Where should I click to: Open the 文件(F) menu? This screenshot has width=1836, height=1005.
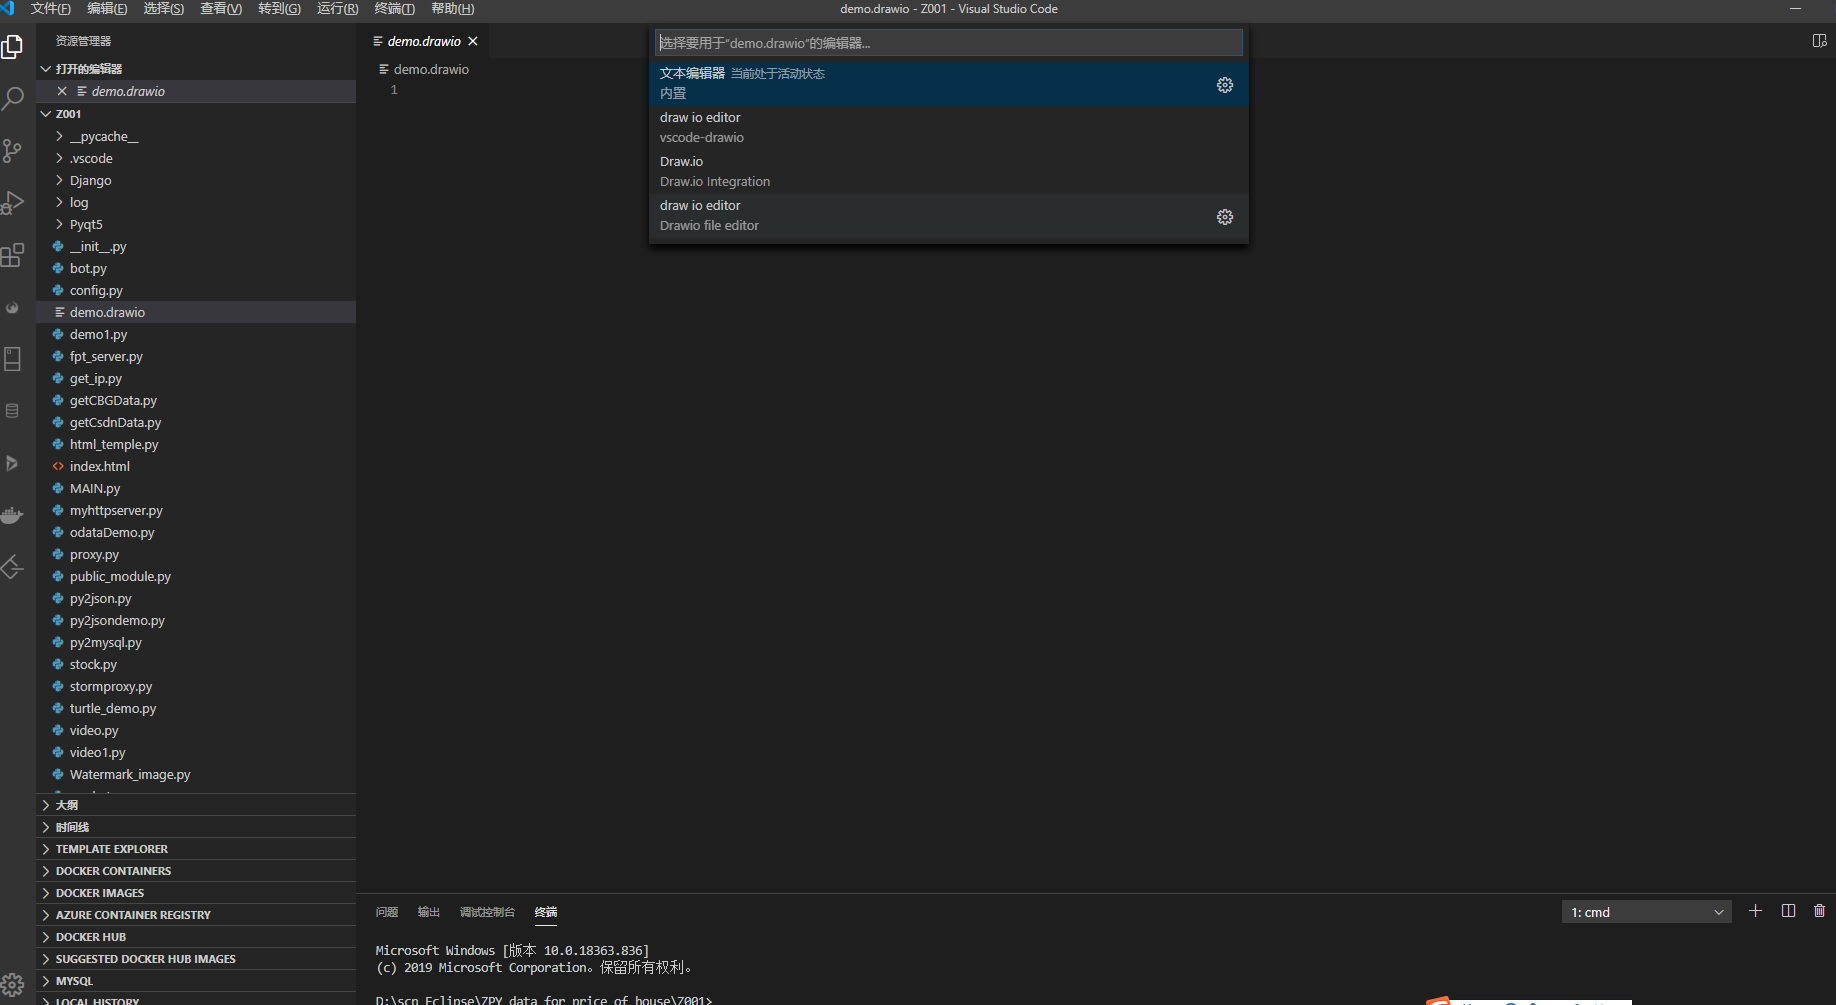point(51,9)
